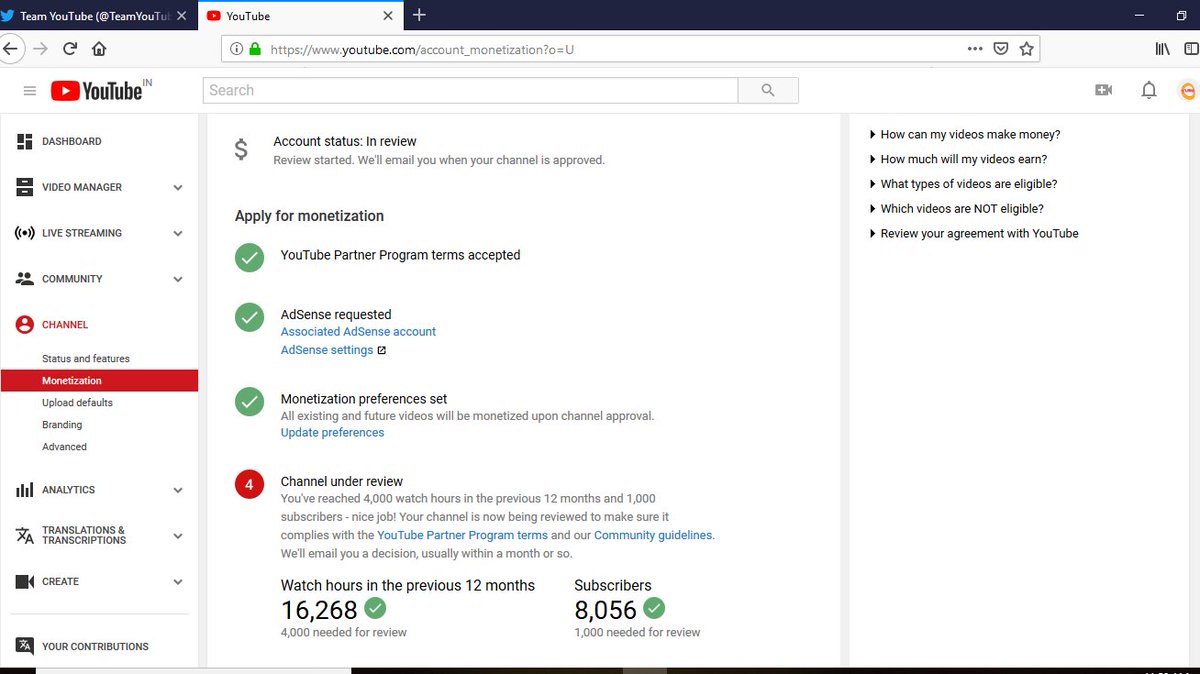Open the Associated AdSense account link
Screen dimensions: 1200x674
pyautogui.click(x=358, y=332)
